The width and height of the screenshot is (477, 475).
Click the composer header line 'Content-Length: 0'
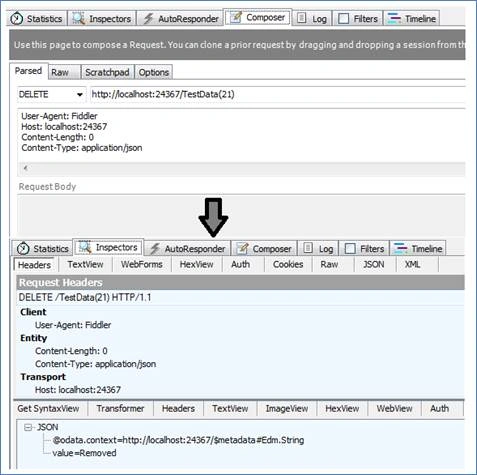click(57, 137)
